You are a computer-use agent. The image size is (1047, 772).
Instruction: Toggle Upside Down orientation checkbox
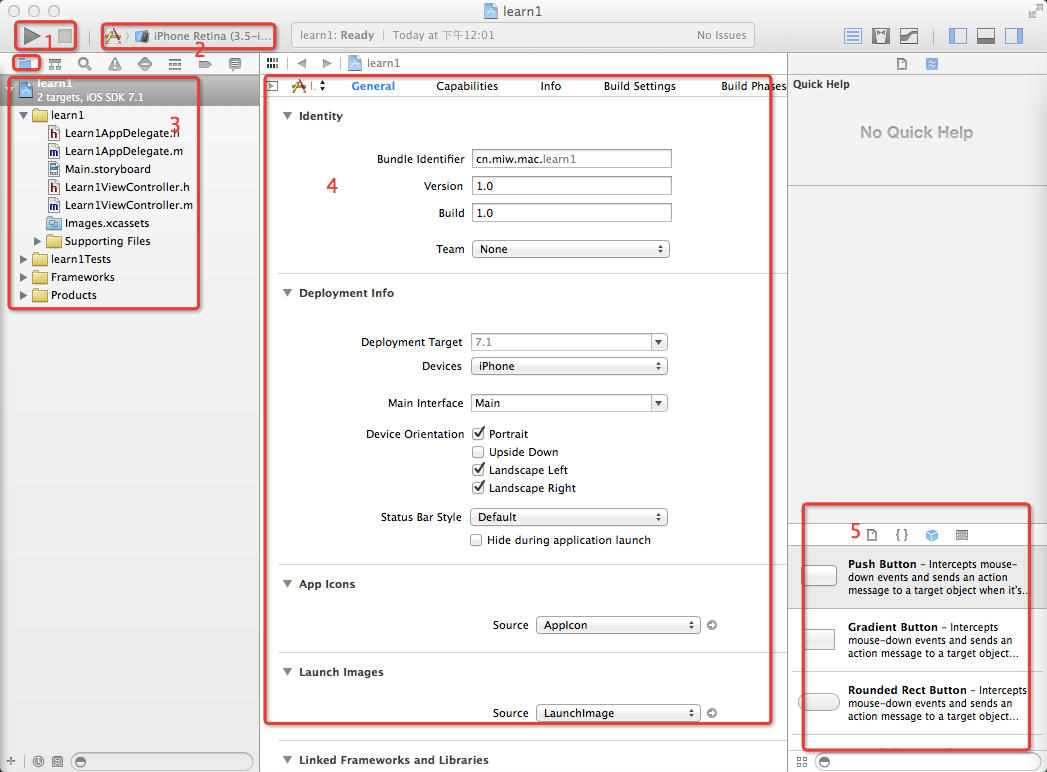click(478, 452)
